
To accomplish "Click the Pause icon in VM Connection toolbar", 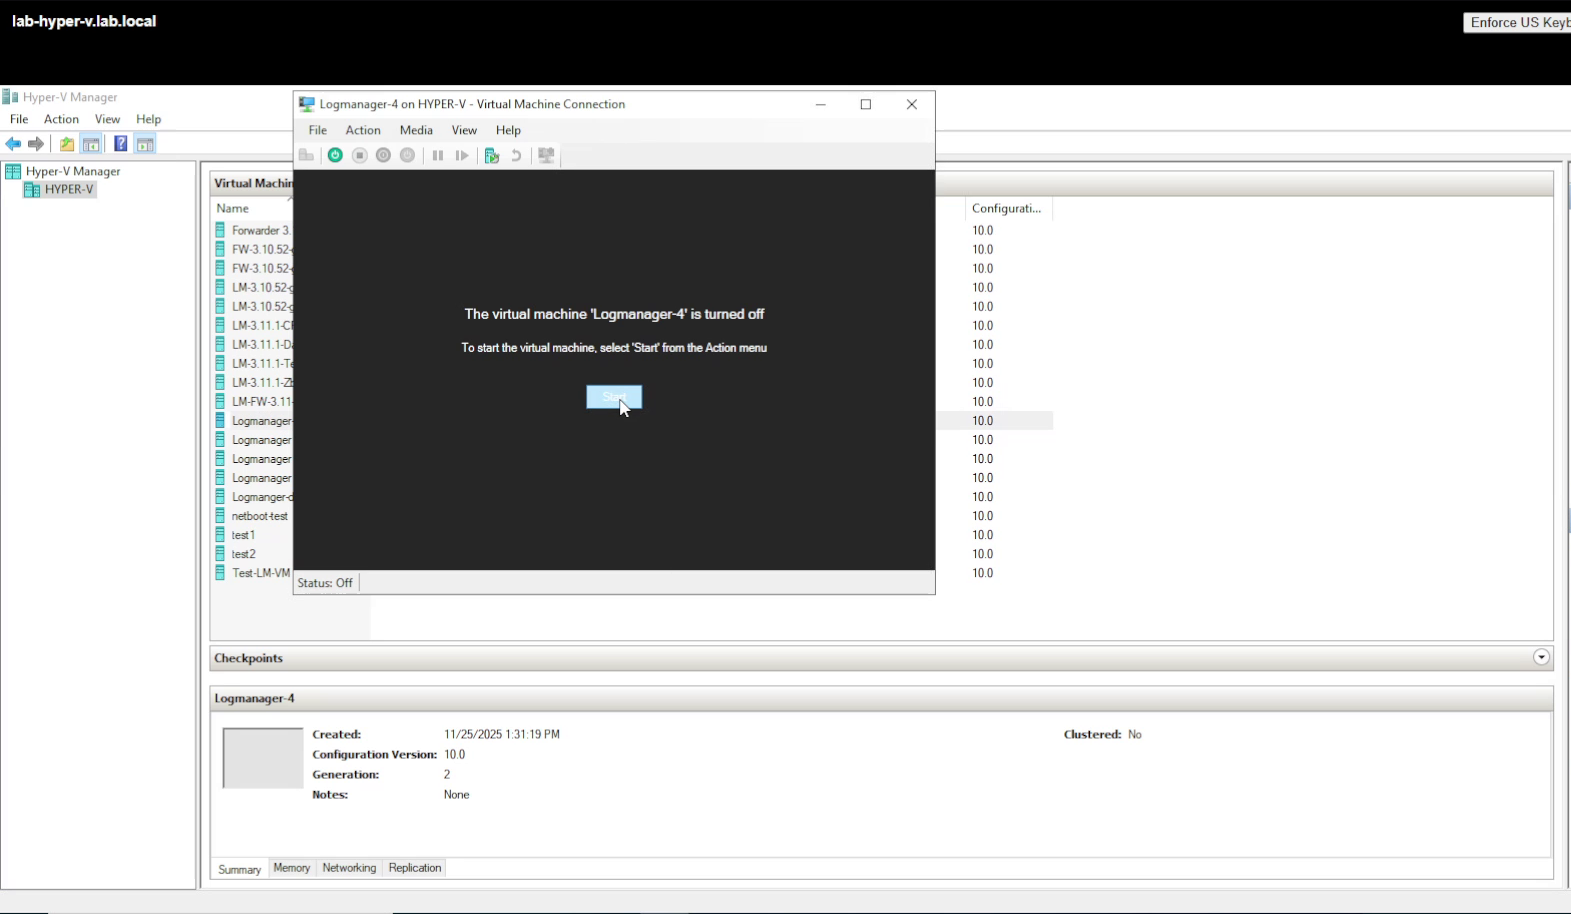I will [x=438, y=155].
